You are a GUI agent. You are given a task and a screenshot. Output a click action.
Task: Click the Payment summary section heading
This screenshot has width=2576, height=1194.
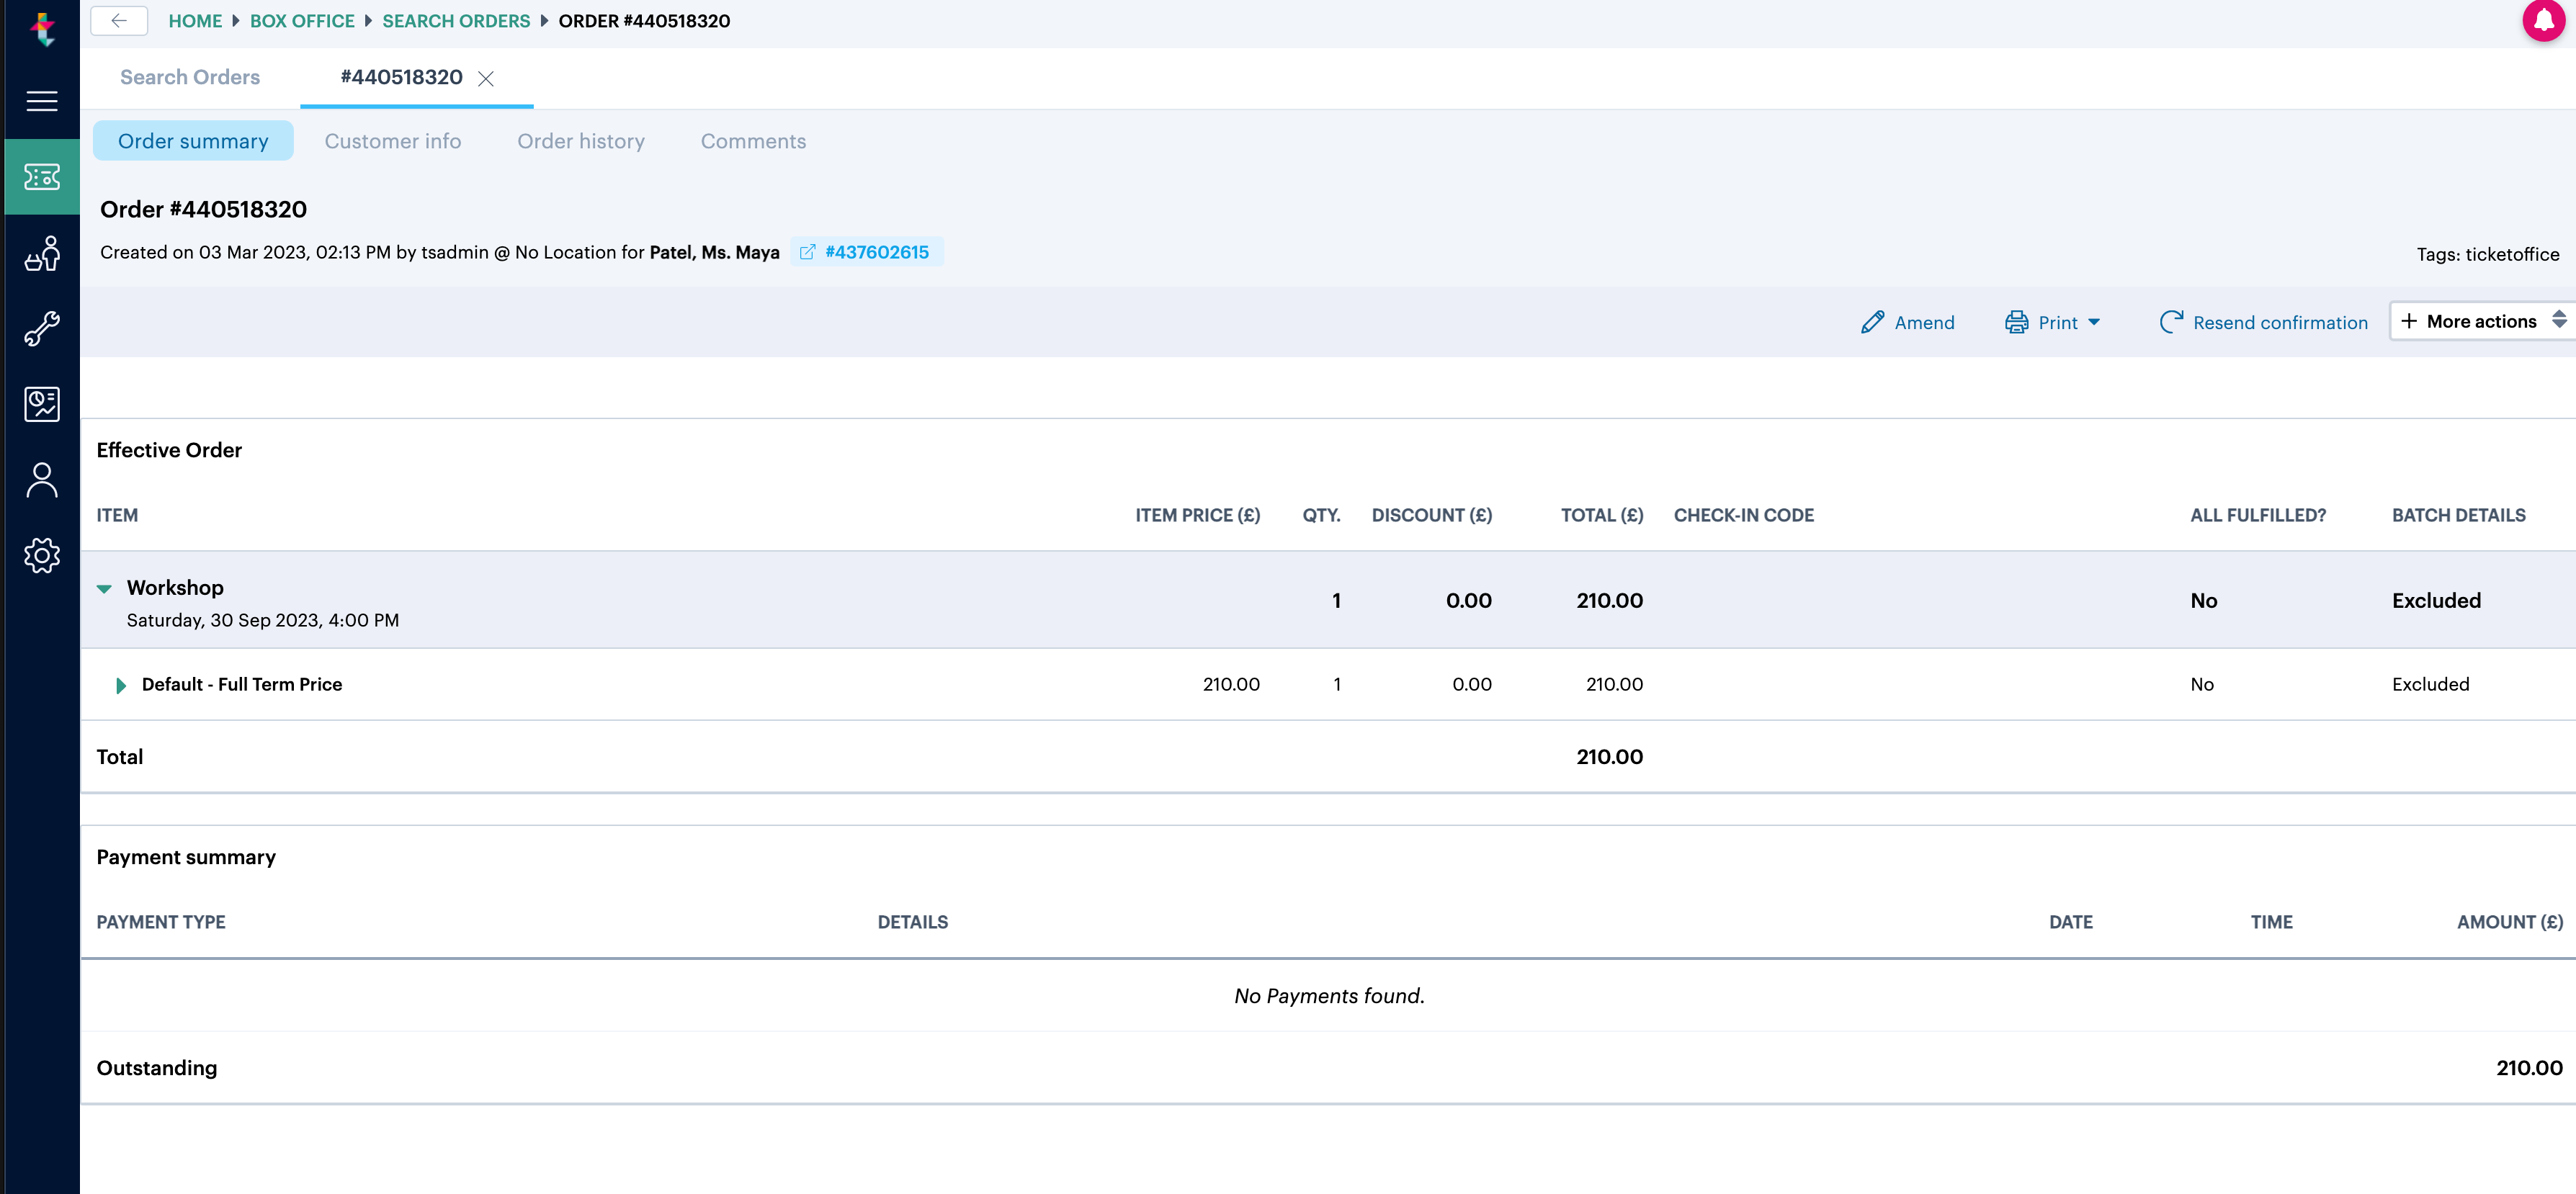[186, 857]
